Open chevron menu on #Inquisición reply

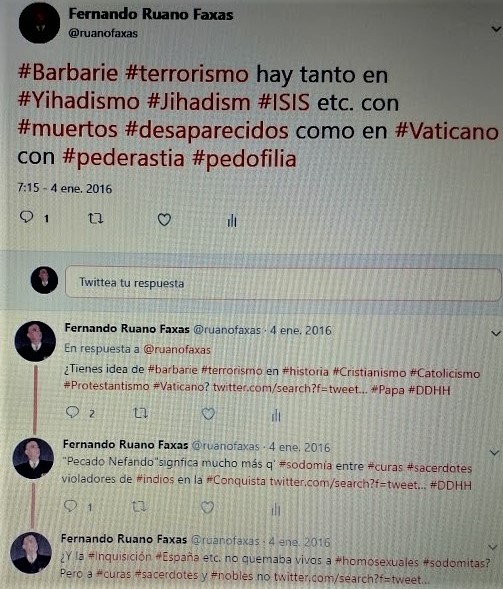[493, 547]
